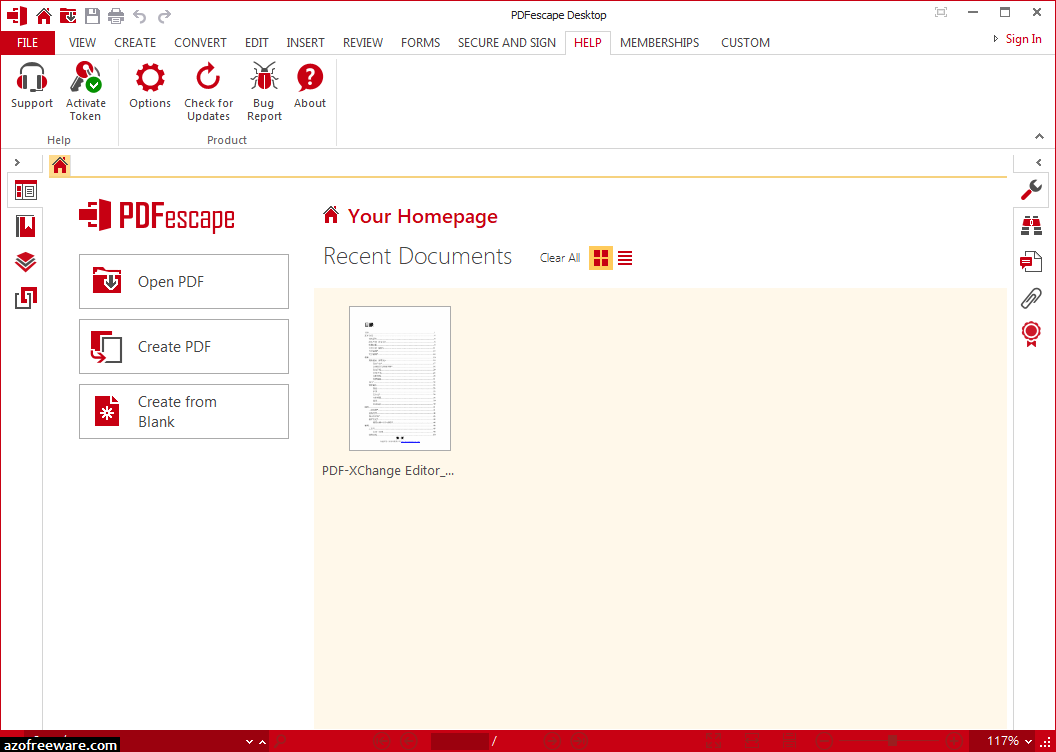Click the redo arrow in title bar
The image size is (1056, 752).
point(164,16)
